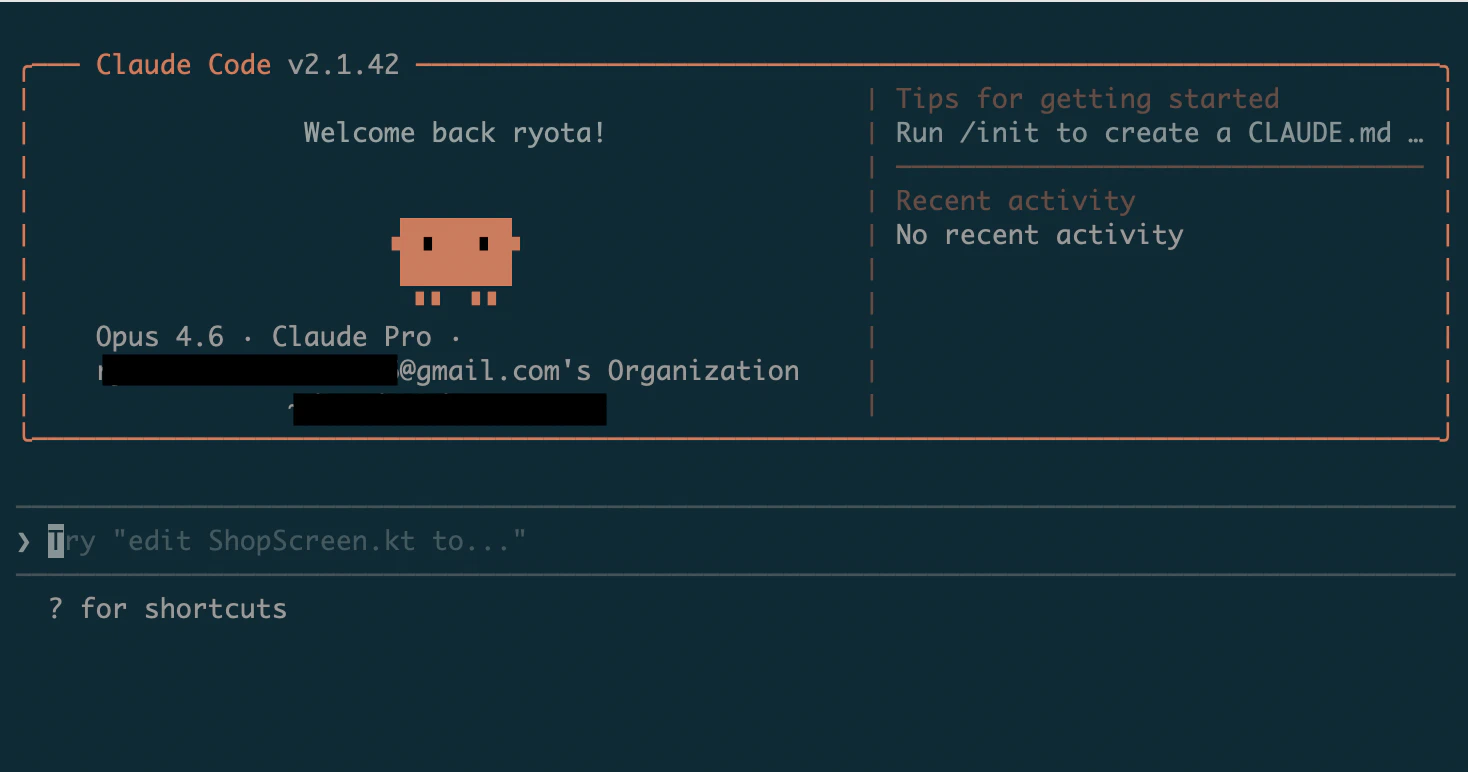Focus the prompt input with ShopScreen.kt placeholder
Image resolution: width=1468 pixels, height=772 pixels.
pyautogui.click(x=736, y=541)
